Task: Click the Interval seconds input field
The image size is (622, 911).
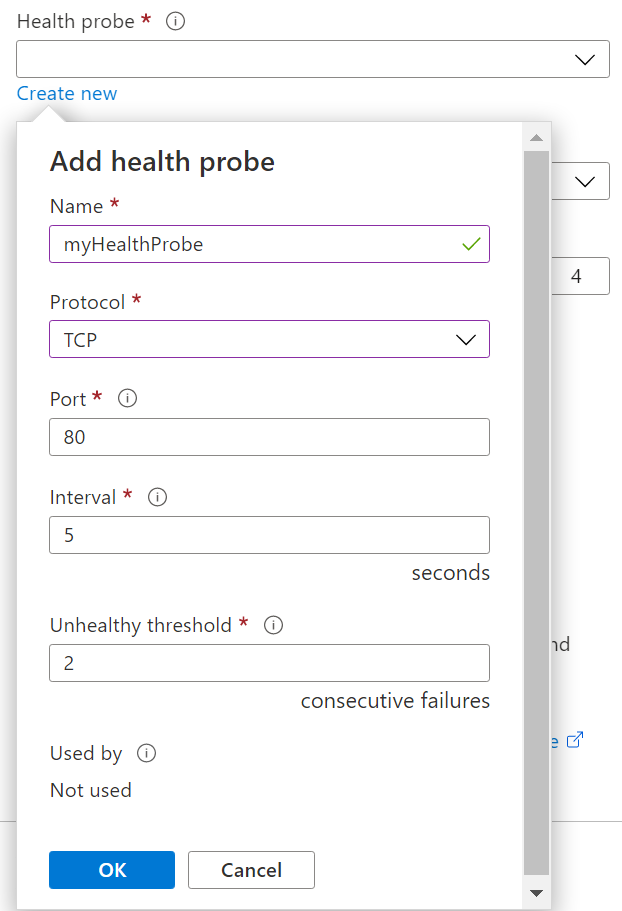Action: pos(269,535)
